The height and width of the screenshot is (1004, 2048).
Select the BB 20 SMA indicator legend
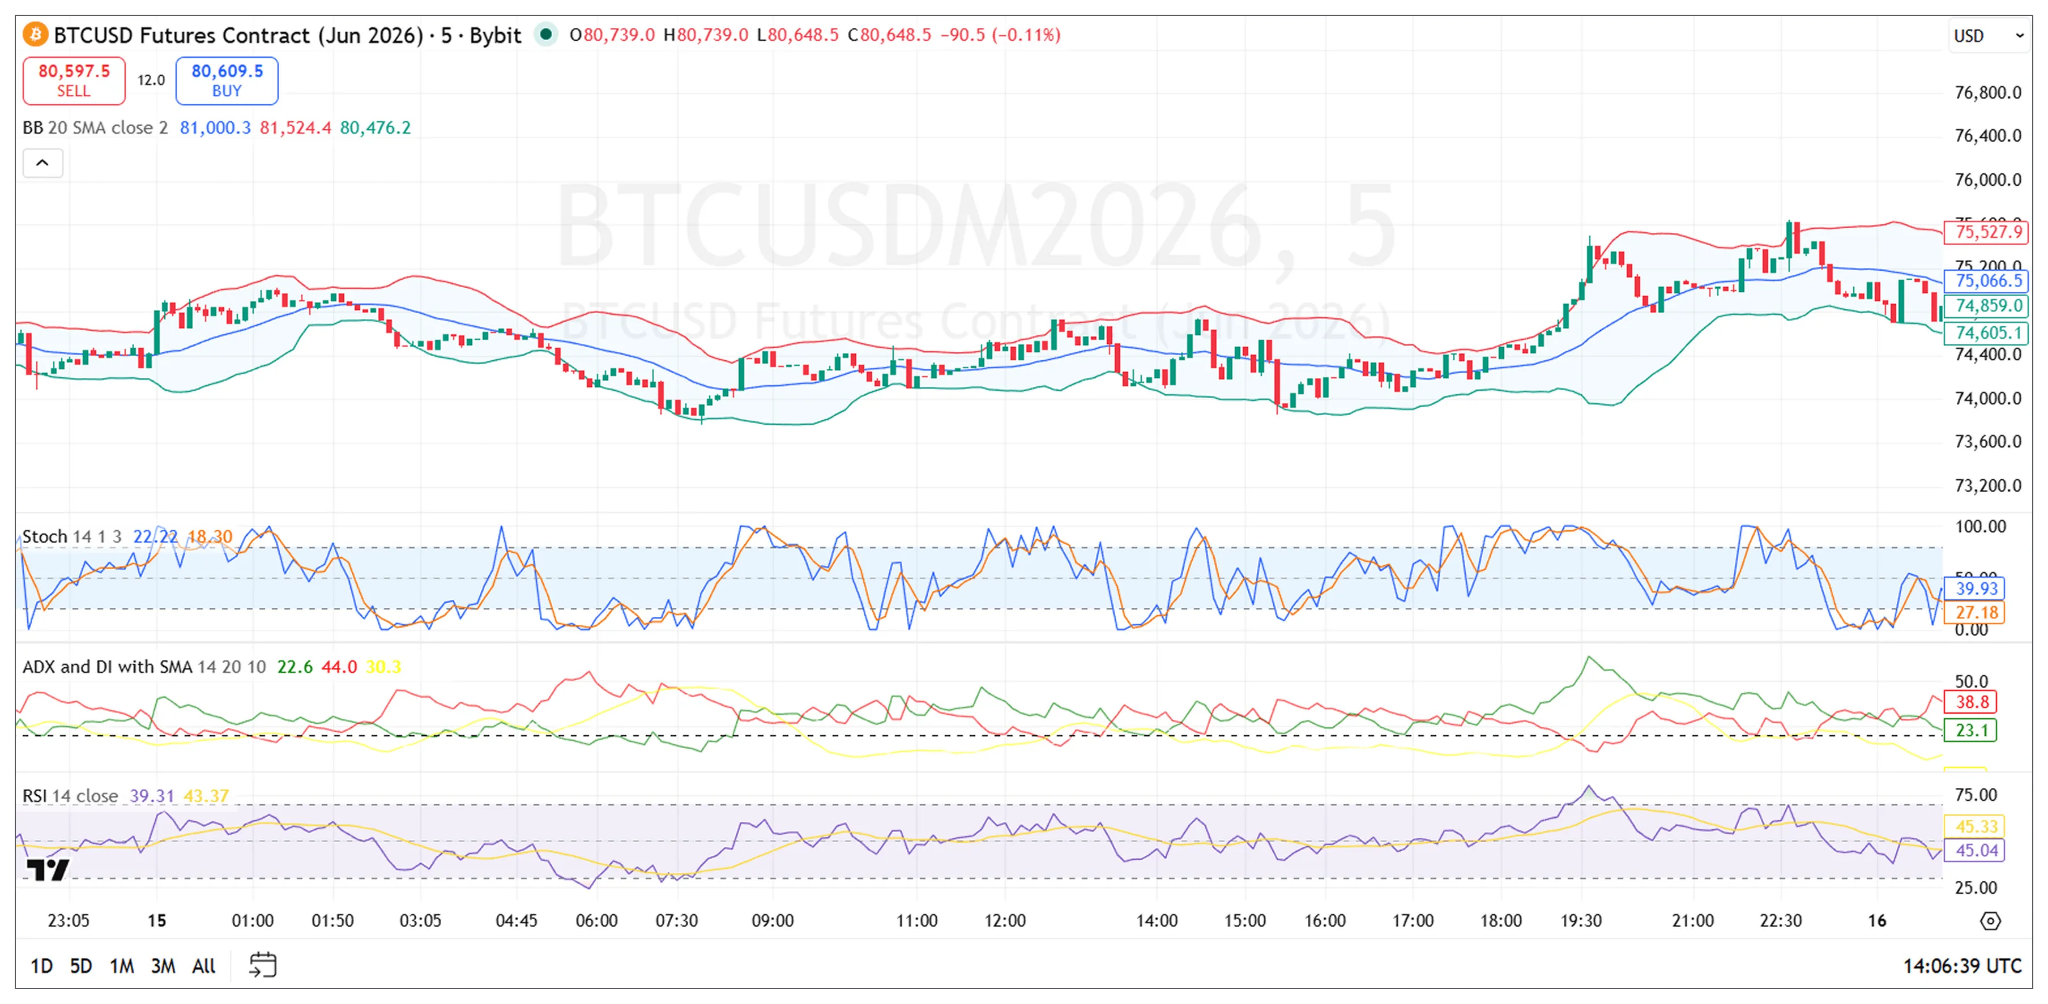pos(95,128)
